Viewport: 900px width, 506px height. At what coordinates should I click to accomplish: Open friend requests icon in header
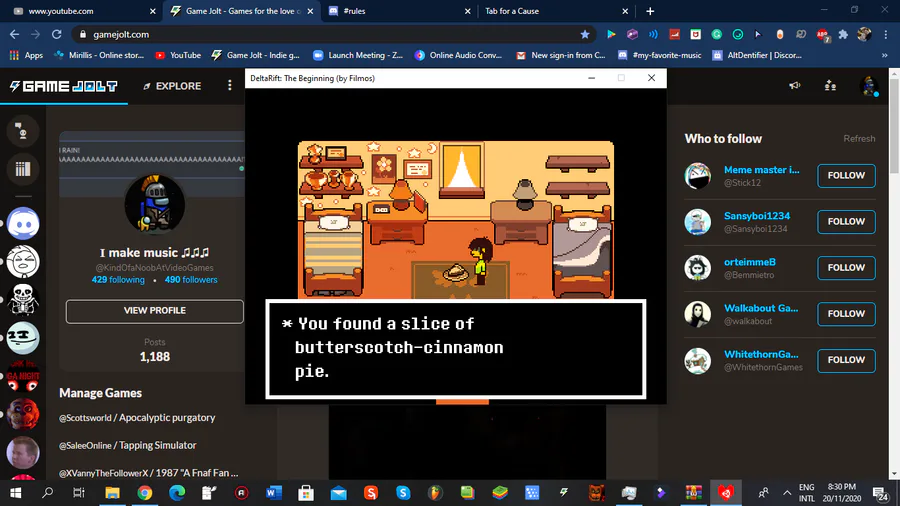(830, 85)
